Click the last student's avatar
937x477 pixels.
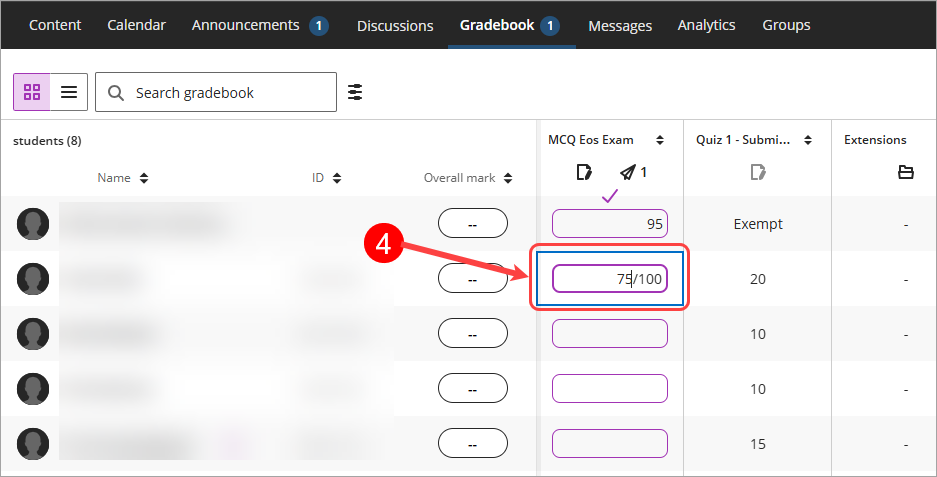pos(33,444)
